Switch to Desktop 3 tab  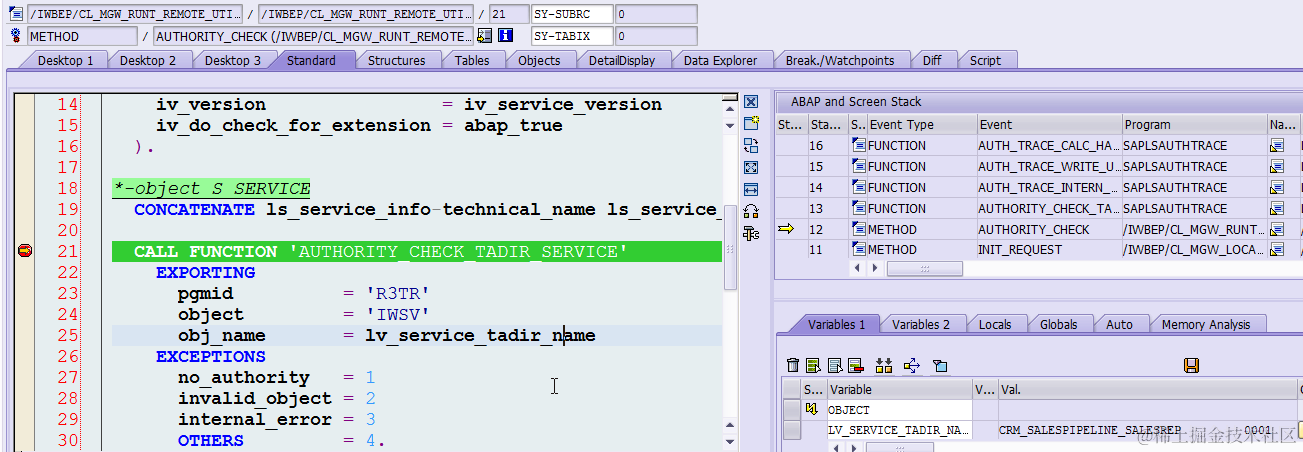click(233, 60)
